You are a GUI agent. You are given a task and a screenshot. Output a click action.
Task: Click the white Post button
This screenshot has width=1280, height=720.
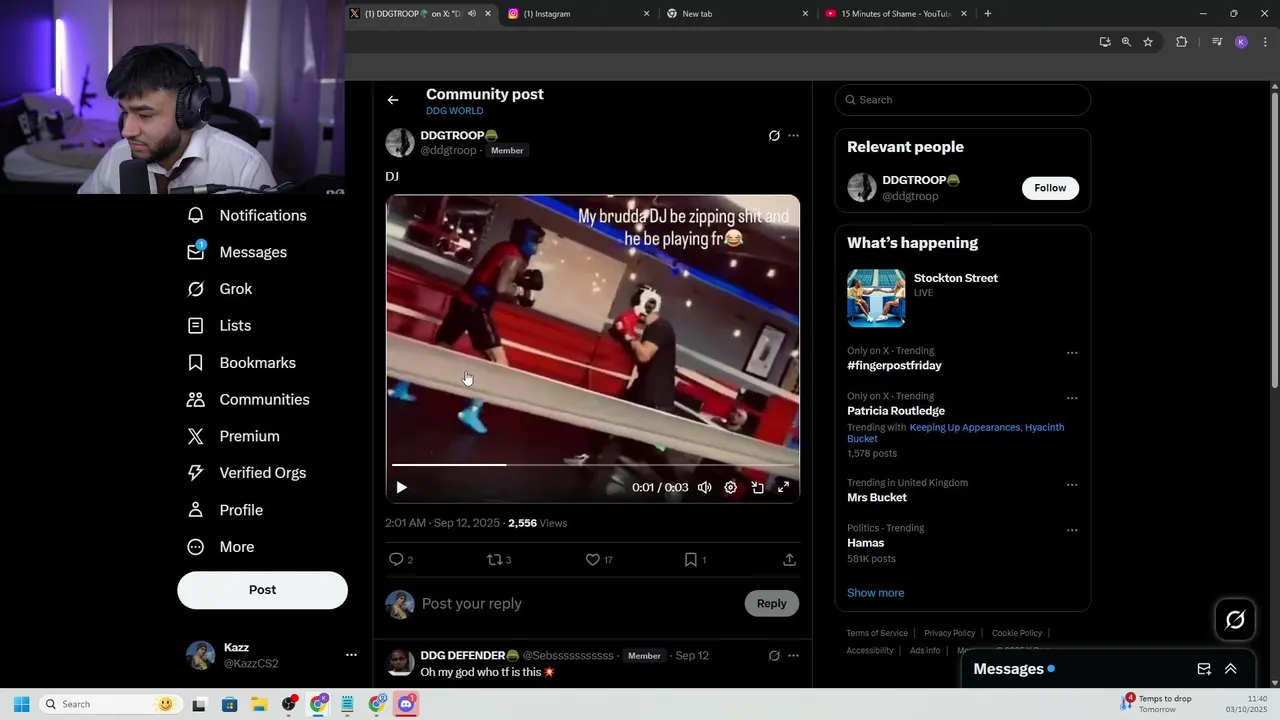tap(262, 590)
